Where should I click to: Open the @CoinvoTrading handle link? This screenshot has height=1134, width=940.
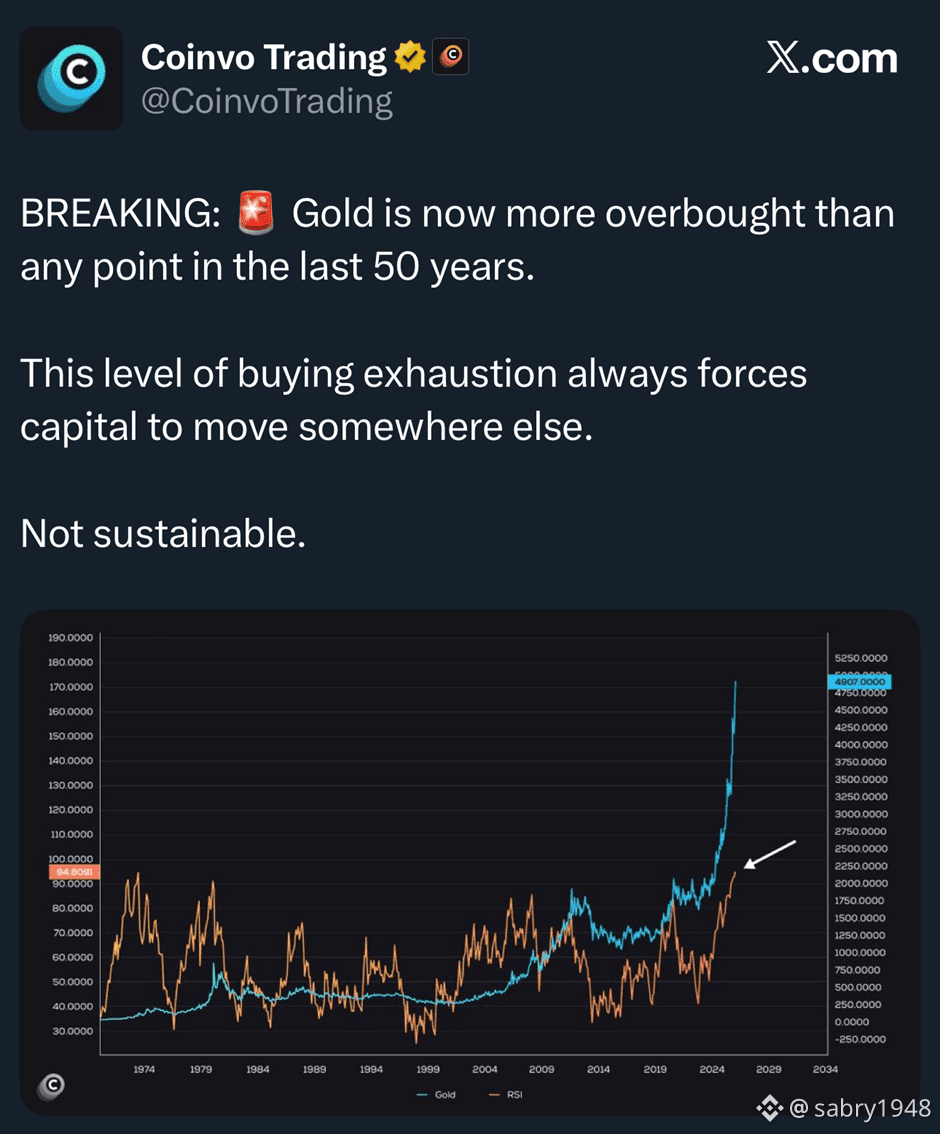point(267,102)
